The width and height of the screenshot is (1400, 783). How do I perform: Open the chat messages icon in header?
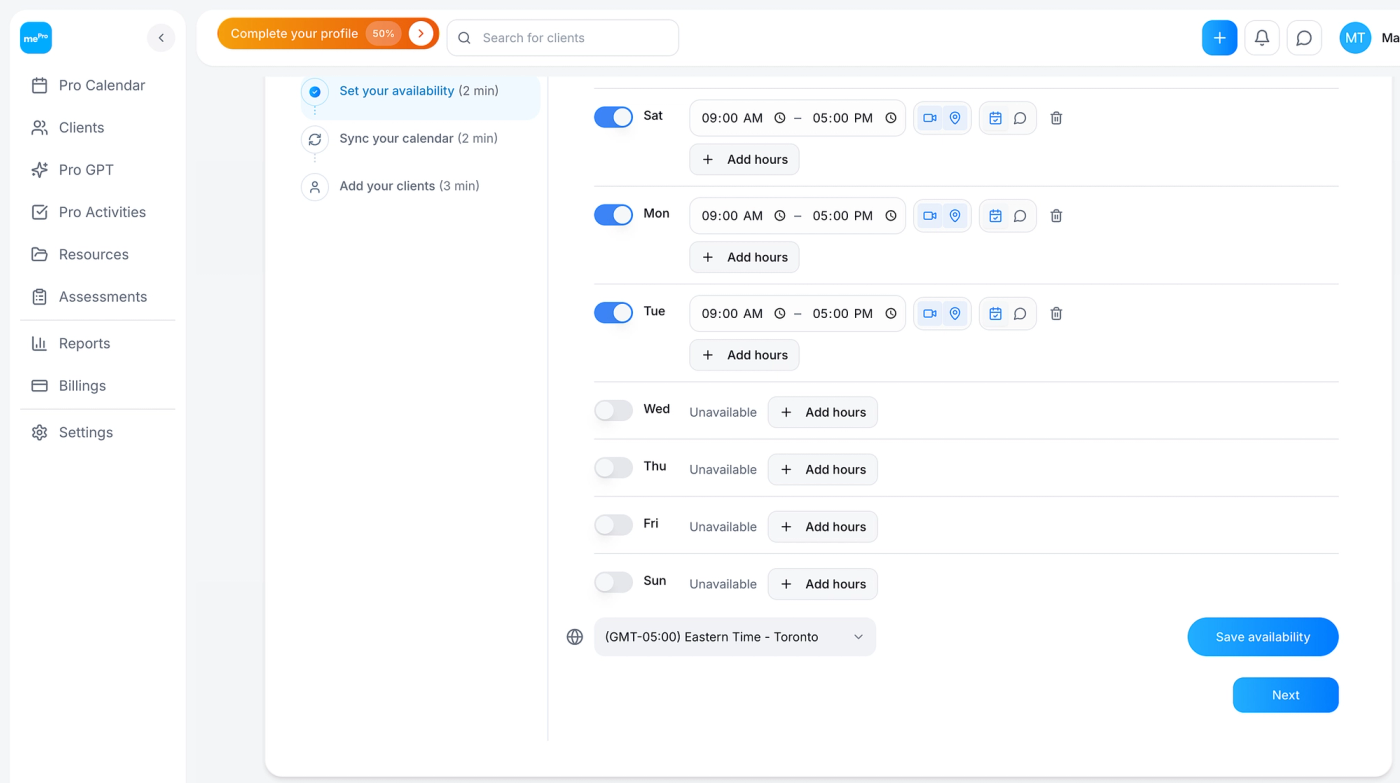tap(1304, 38)
